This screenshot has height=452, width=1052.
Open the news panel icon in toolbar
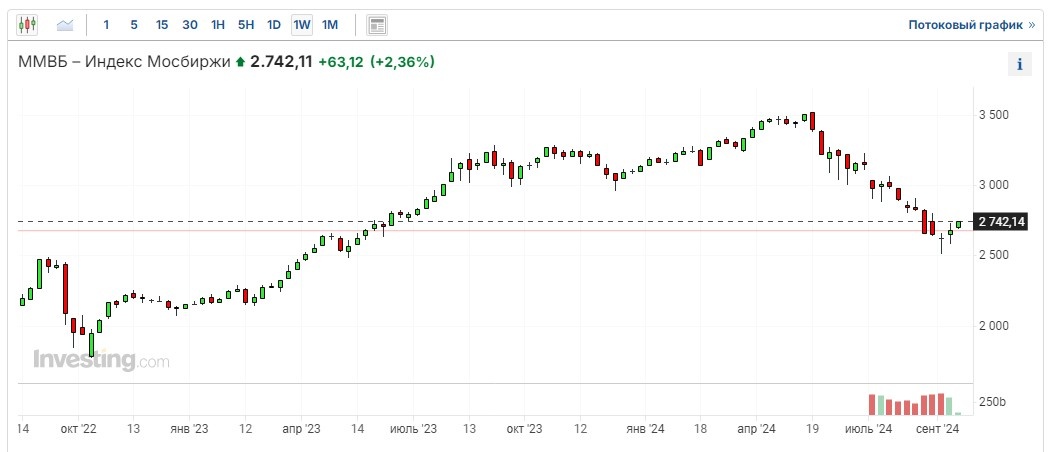[377, 25]
